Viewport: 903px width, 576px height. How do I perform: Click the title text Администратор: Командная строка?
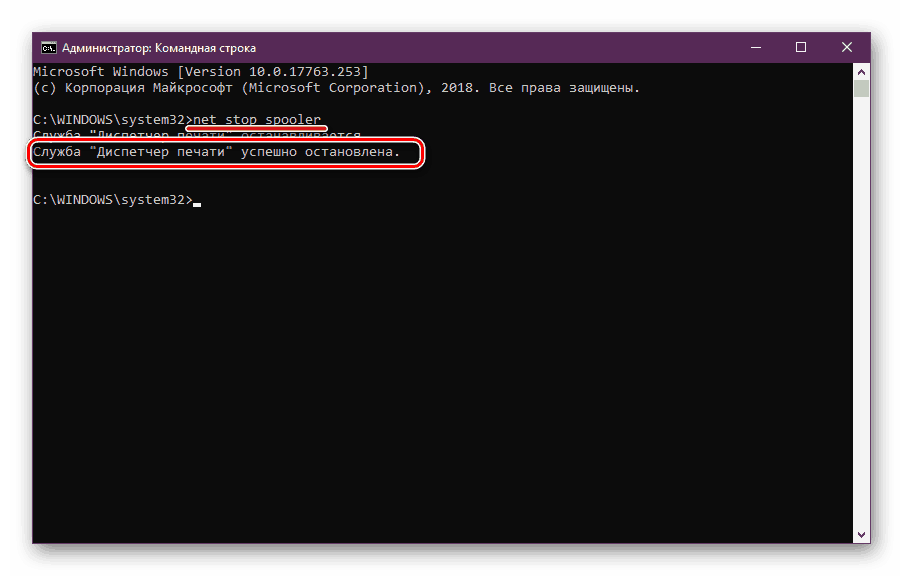click(x=159, y=47)
